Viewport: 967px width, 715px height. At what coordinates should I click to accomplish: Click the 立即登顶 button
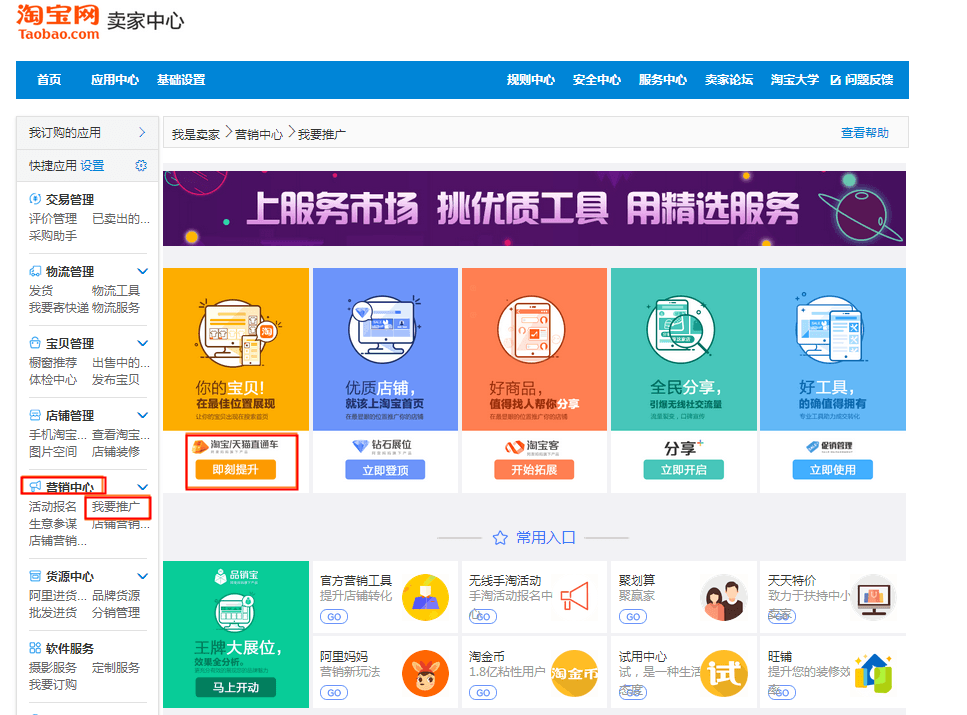tap(385, 470)
